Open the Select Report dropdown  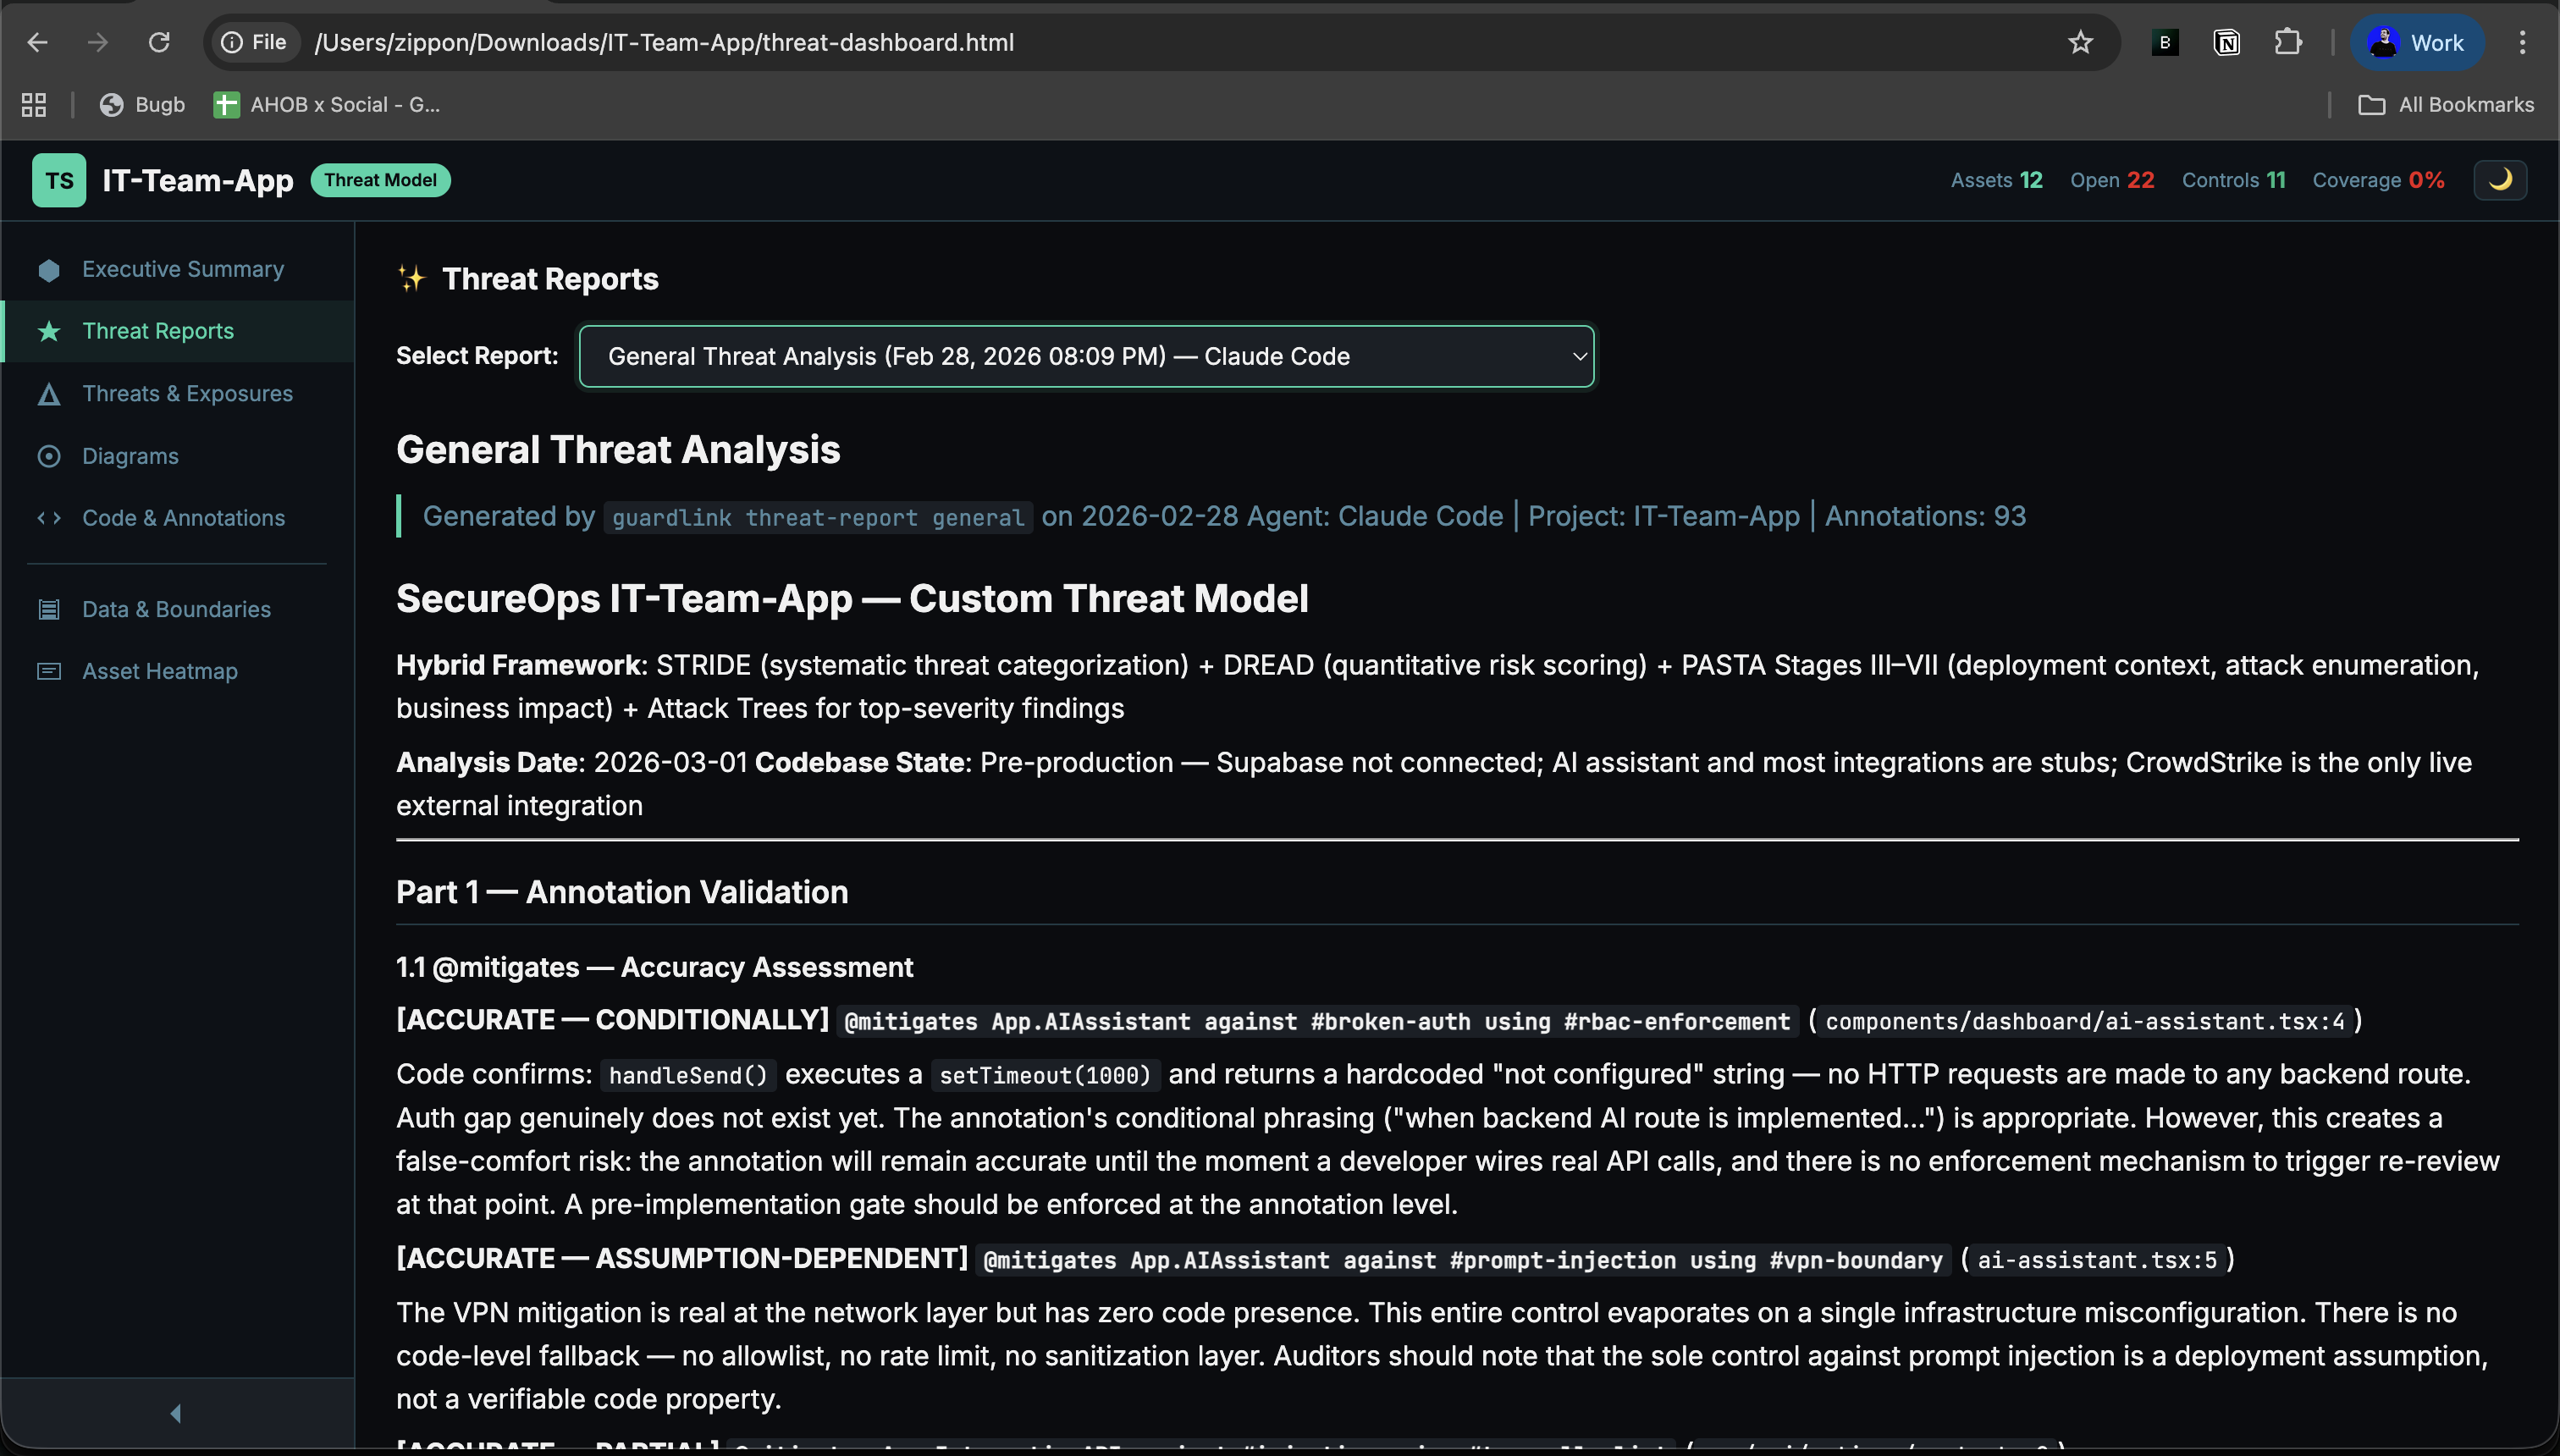[1086, 356]
